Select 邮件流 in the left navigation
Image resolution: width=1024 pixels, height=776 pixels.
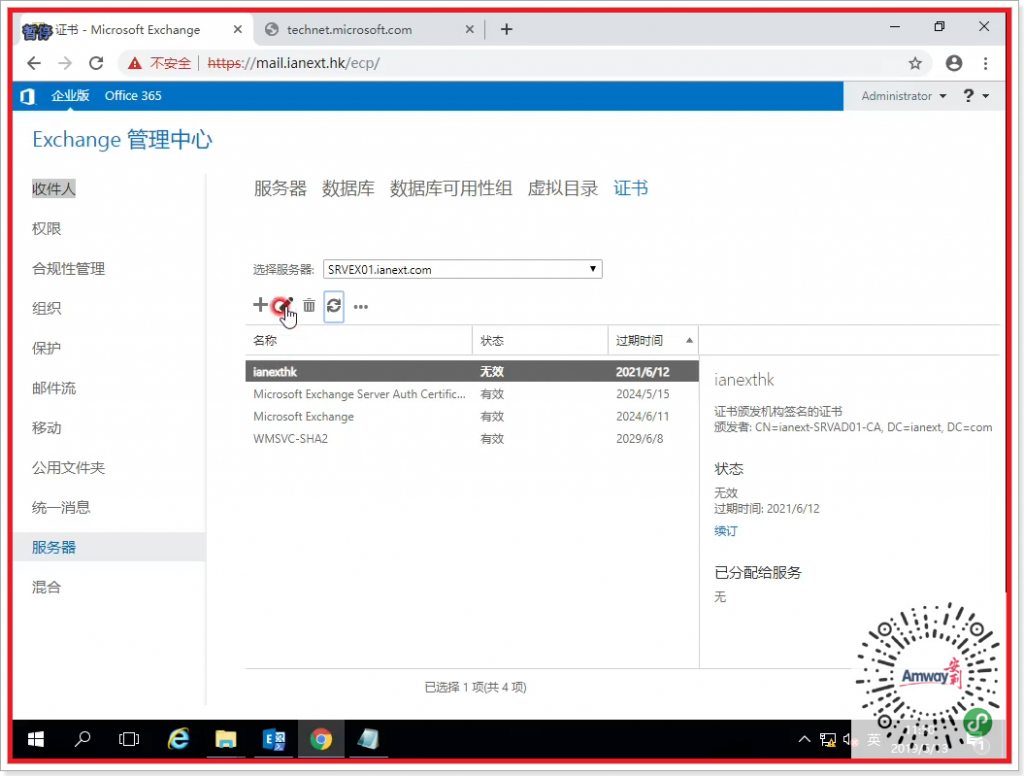pos(54,388)
